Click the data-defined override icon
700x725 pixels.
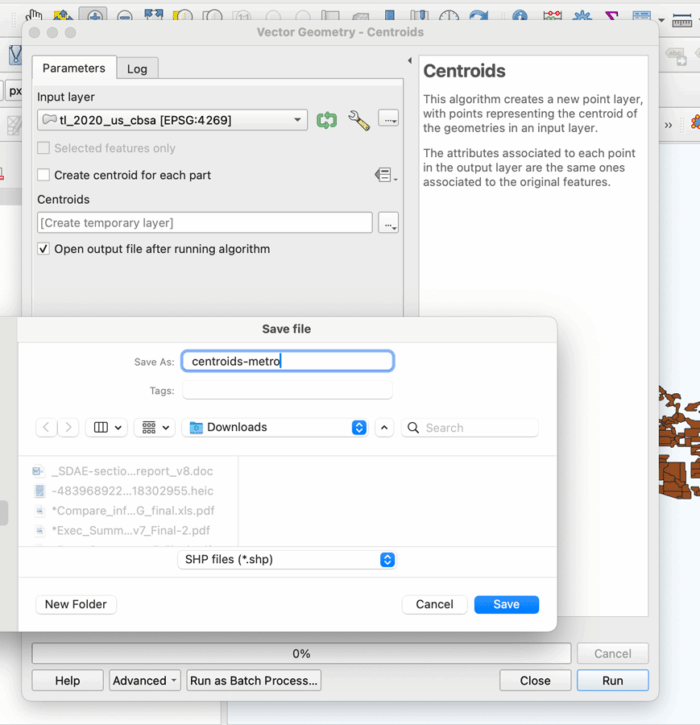tap(385, 175)
